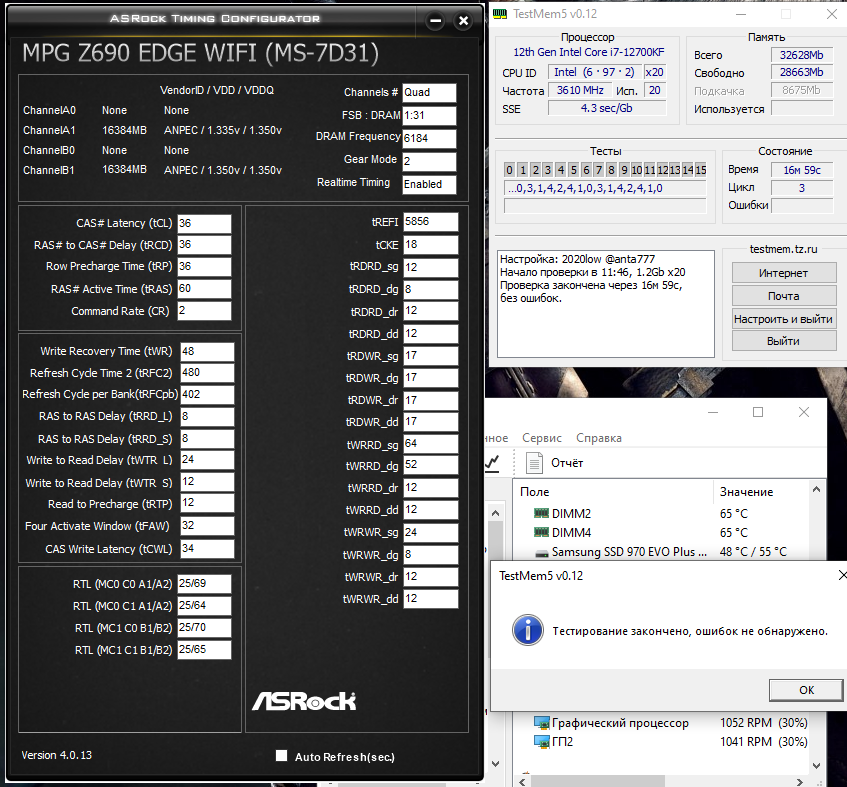Toggle test number 3 in Тесты
Viewport: 847px width, 787px height.
pos(548,170)
